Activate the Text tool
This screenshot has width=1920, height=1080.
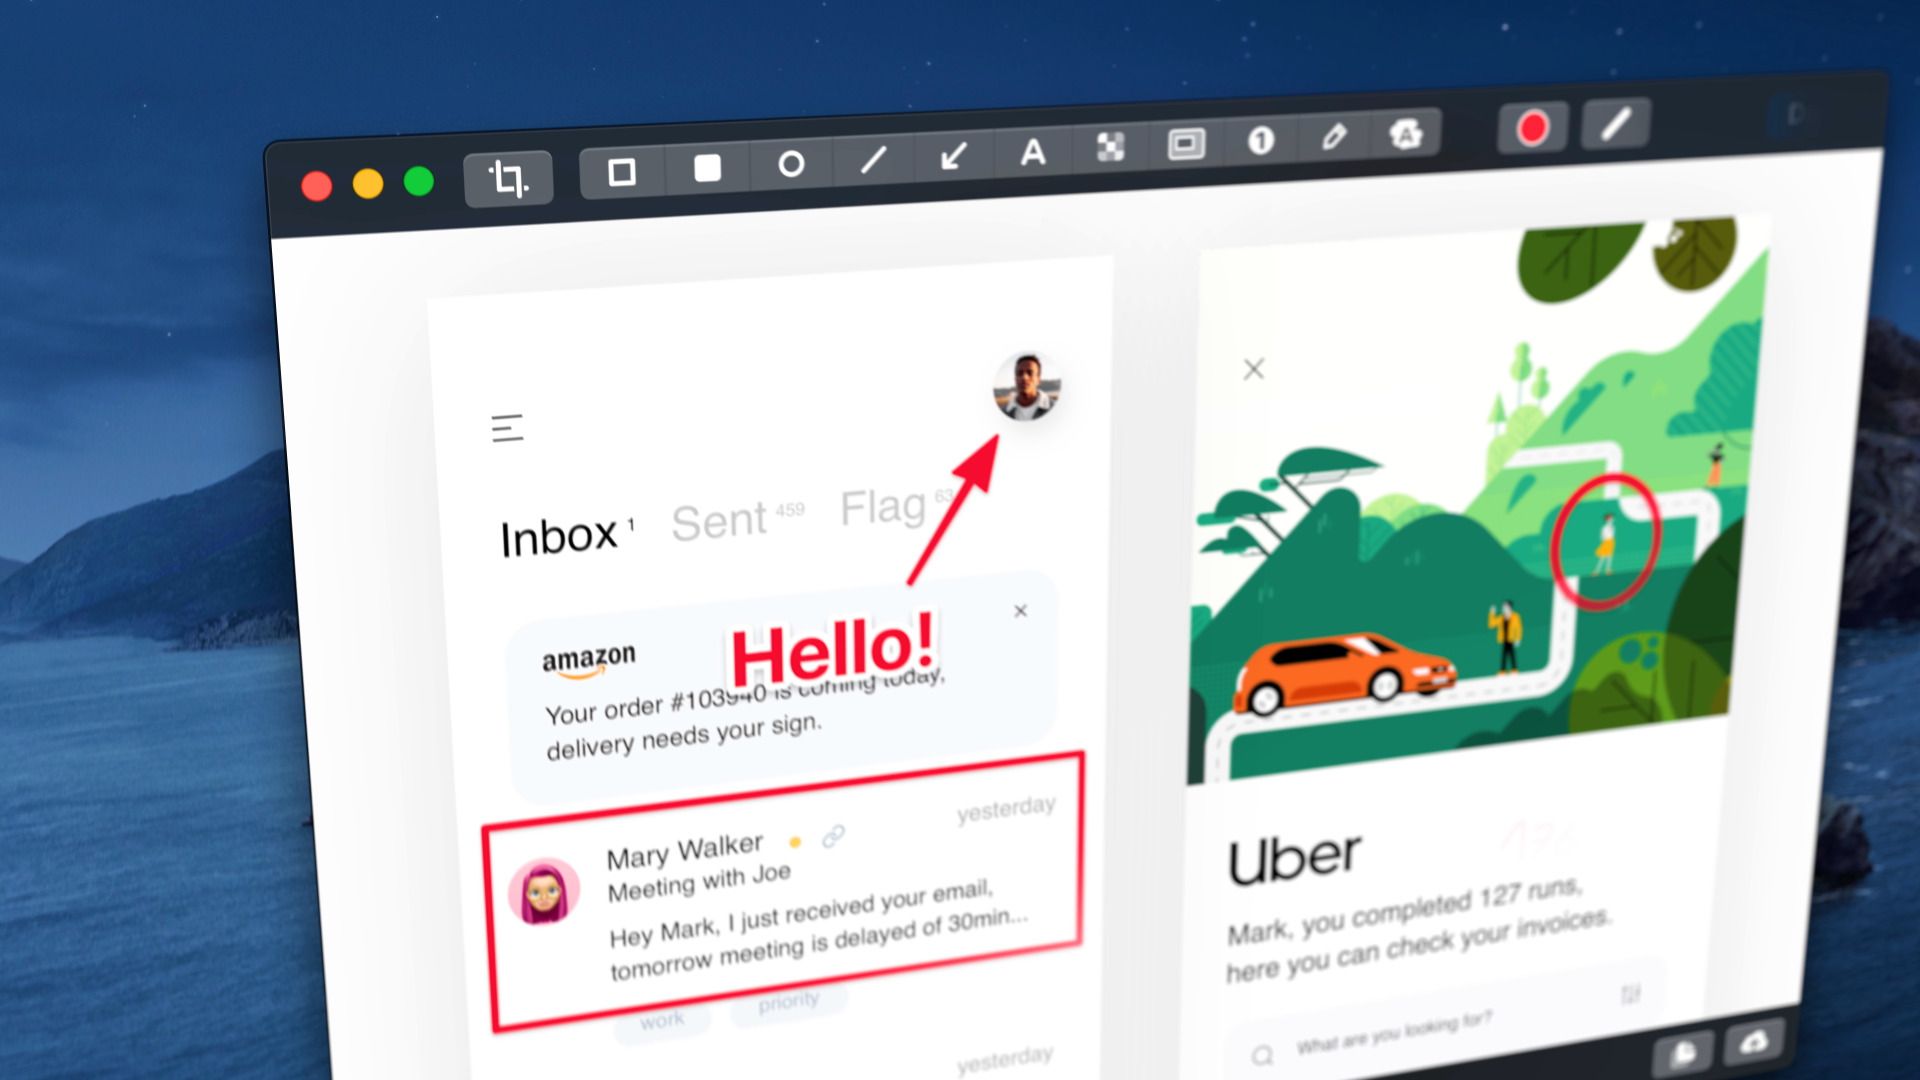coord(1033,152)
